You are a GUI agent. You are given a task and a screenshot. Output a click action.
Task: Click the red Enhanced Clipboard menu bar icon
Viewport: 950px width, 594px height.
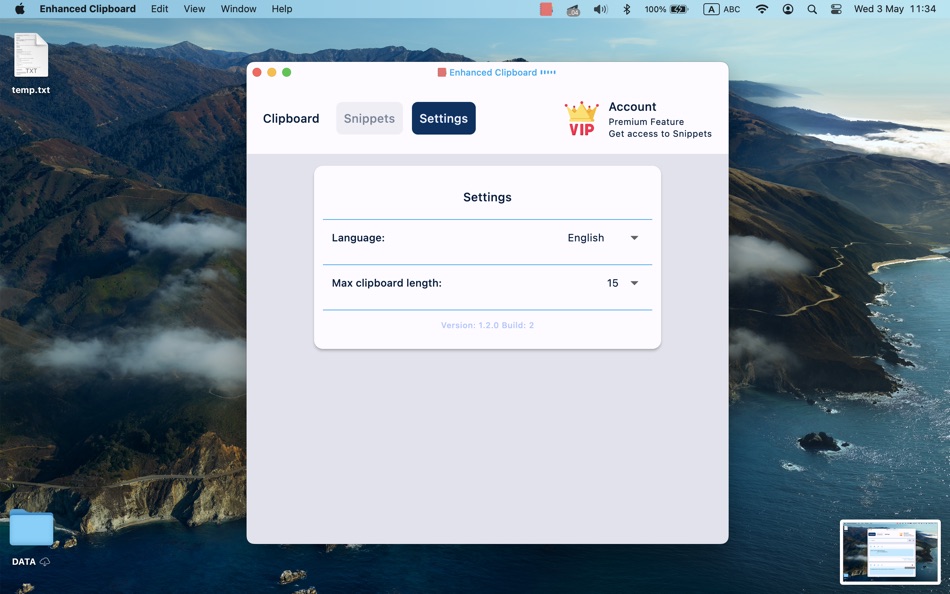point(546,9)
